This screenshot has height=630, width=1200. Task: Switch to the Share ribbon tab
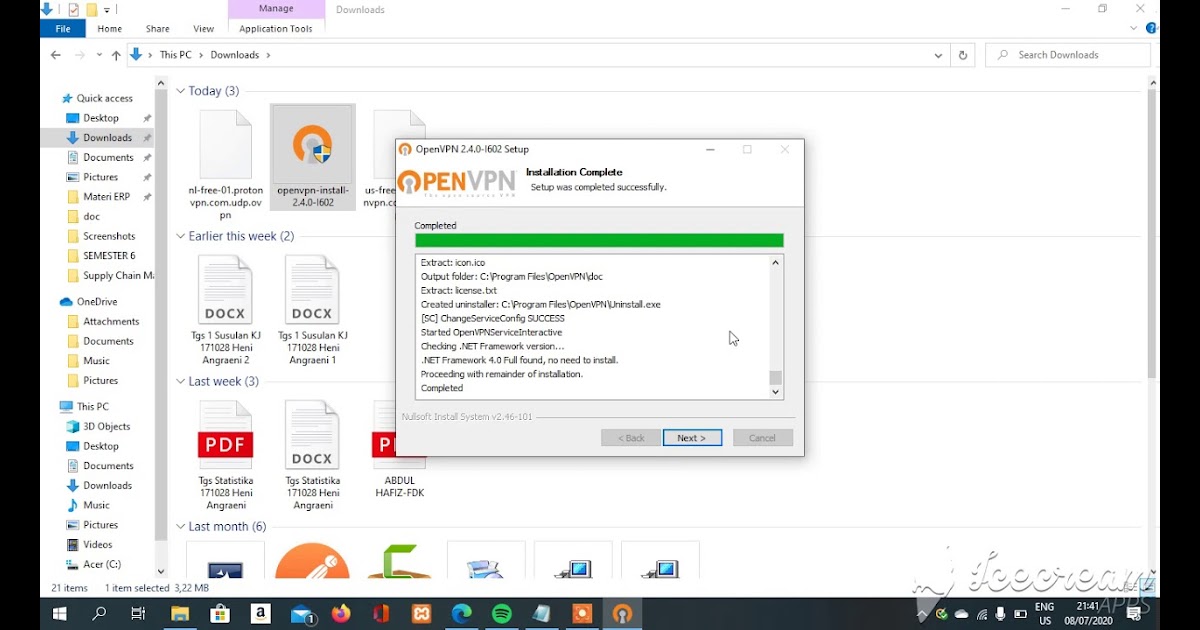click(x=157, y=29)
